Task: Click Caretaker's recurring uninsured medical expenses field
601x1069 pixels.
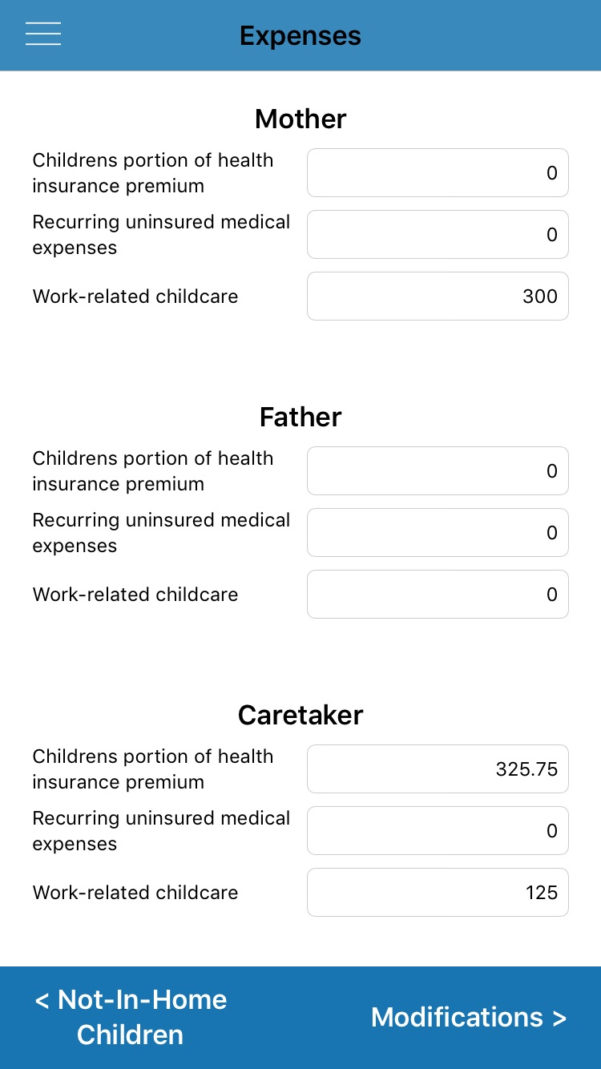Action: pyautogui.click(x=437, y=830)
